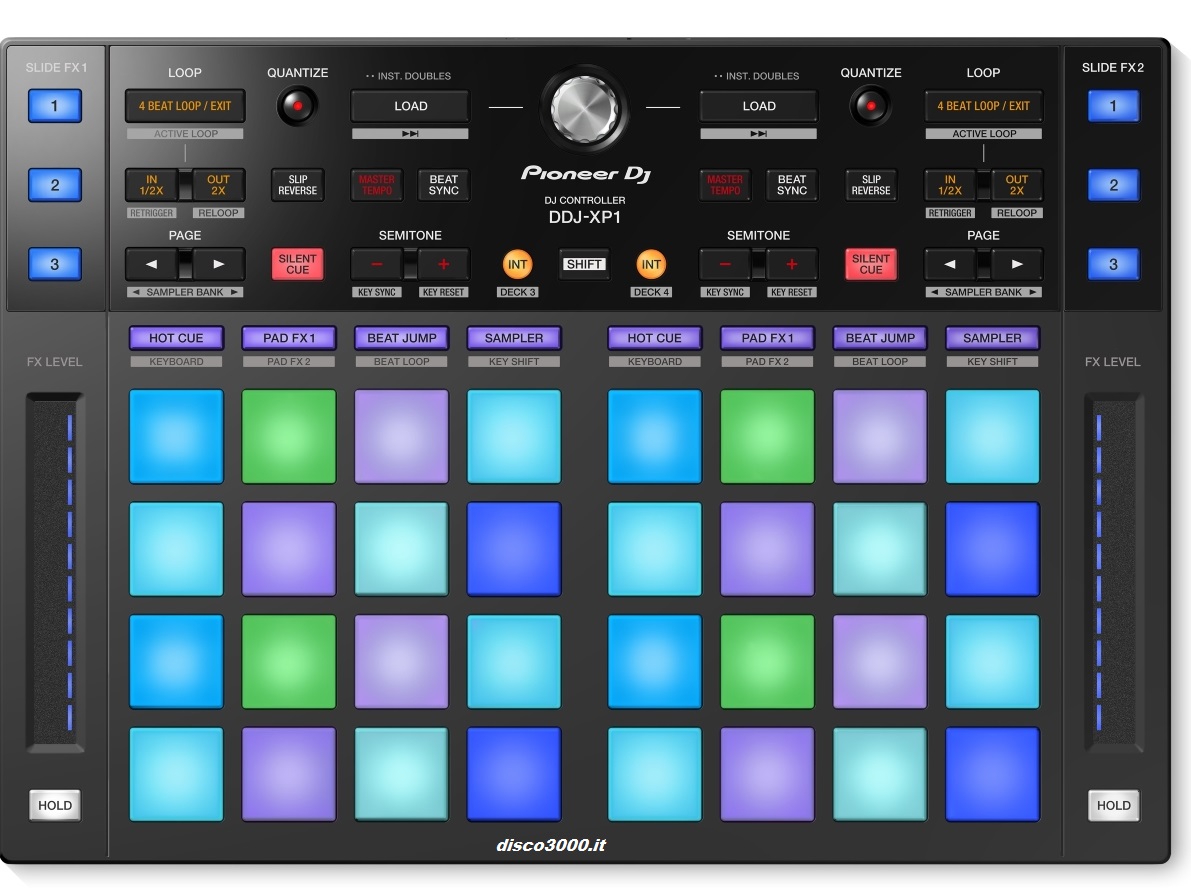
Task: Trigger SLIDE FX1 button 2
Action: tap(55, 185)
